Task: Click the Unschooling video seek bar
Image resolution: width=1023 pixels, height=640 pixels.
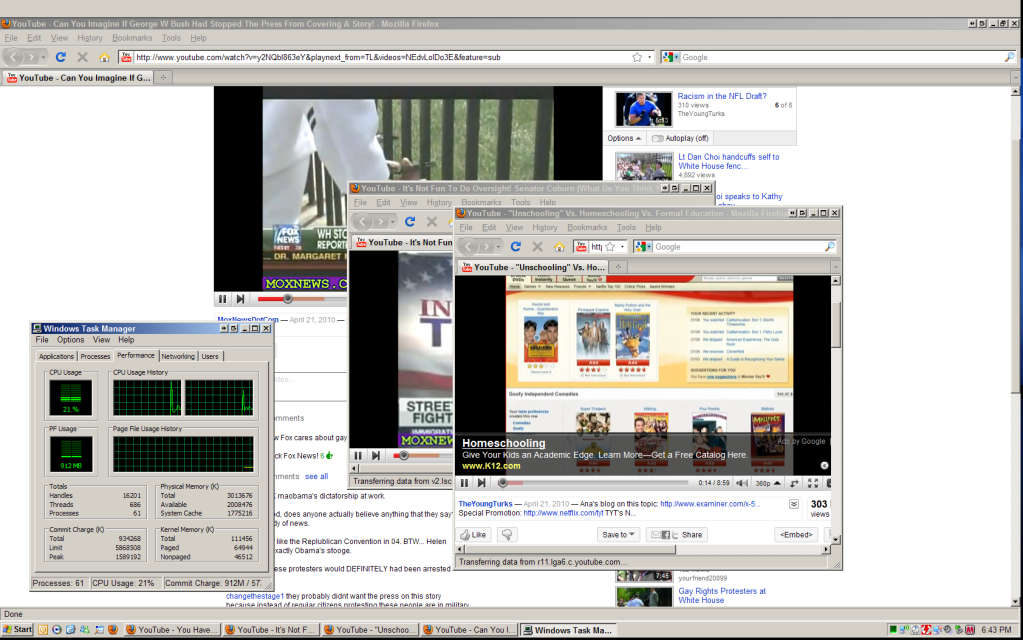Action: [594, 483]
